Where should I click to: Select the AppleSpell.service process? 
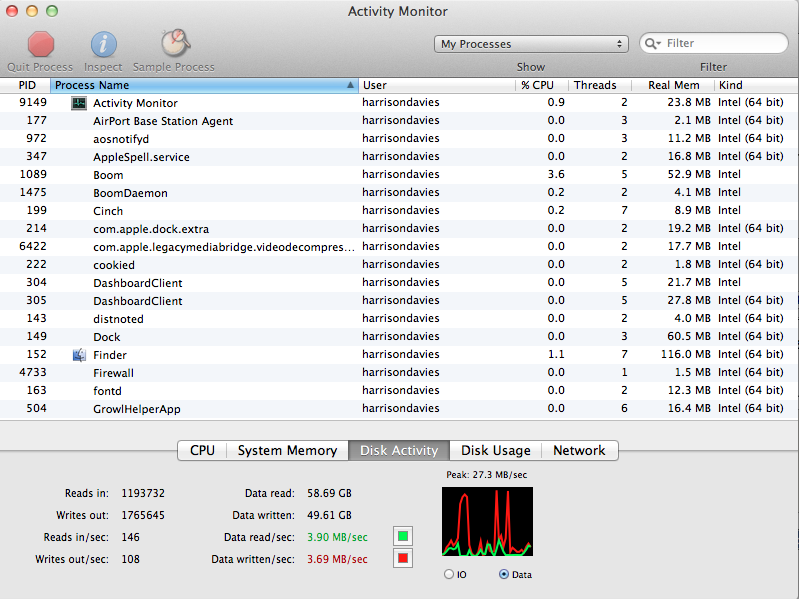[400, 157]
